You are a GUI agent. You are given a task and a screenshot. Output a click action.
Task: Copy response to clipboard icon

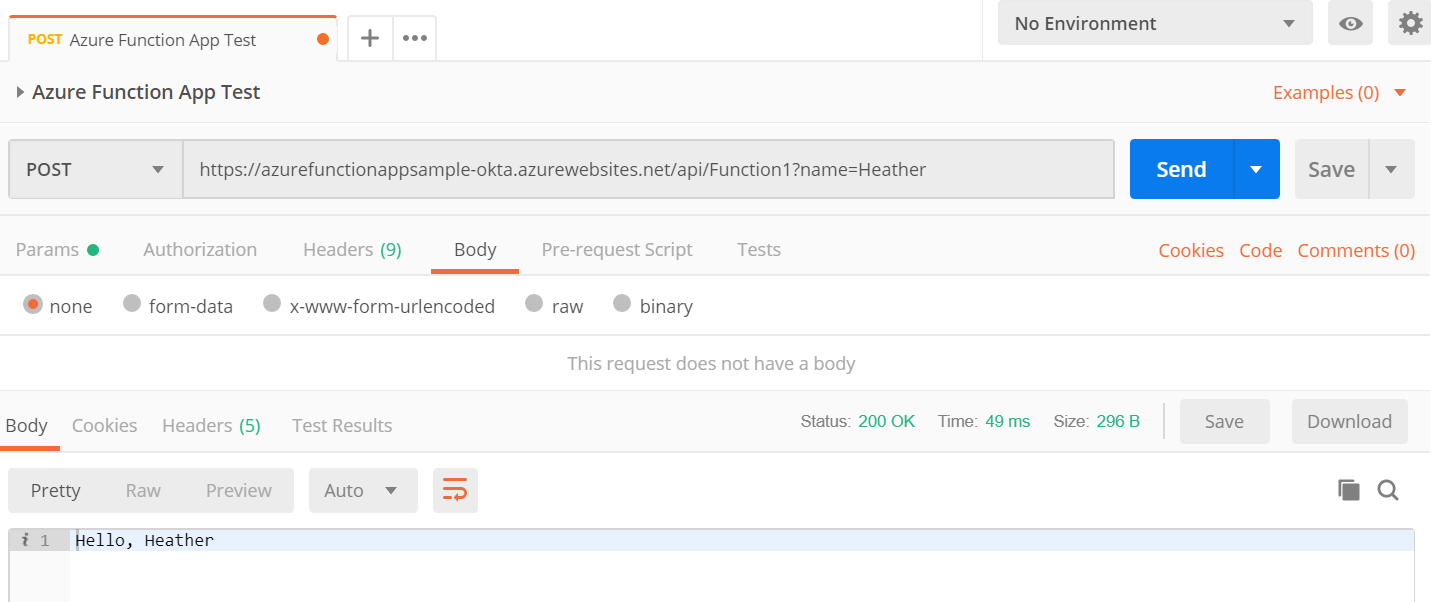pos(1349,490)
